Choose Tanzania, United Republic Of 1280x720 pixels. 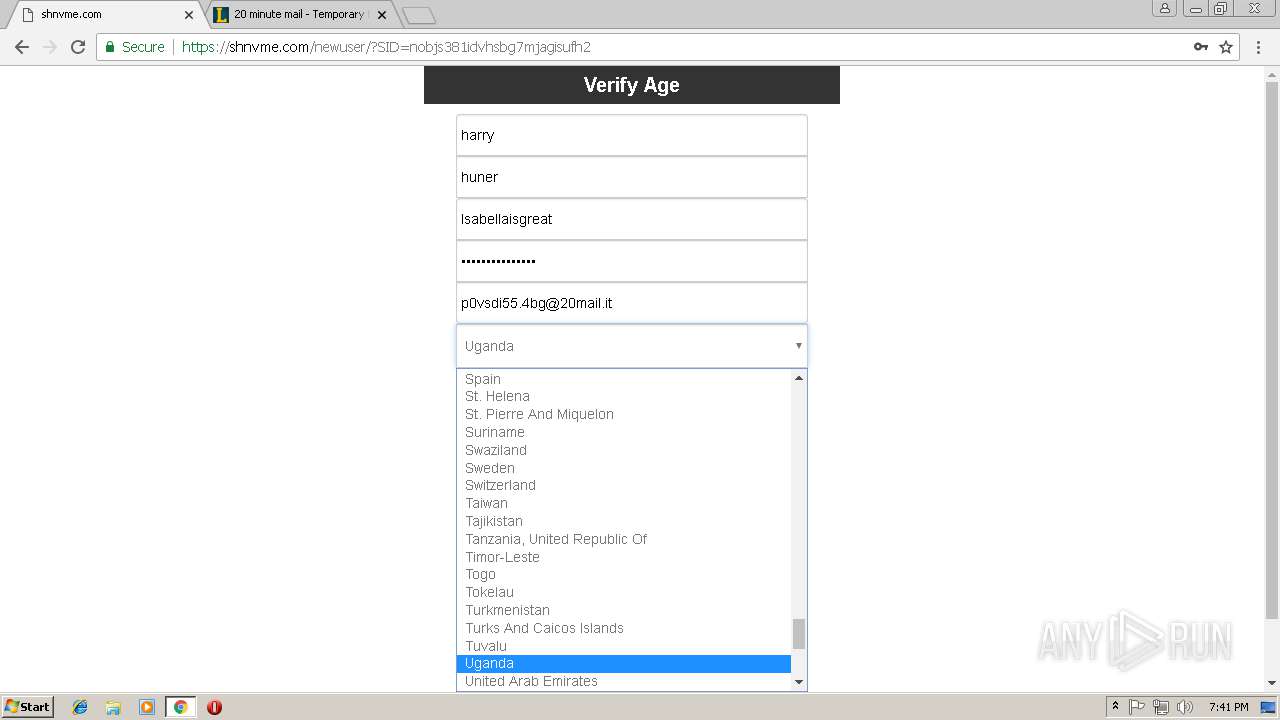click(624, 539)
